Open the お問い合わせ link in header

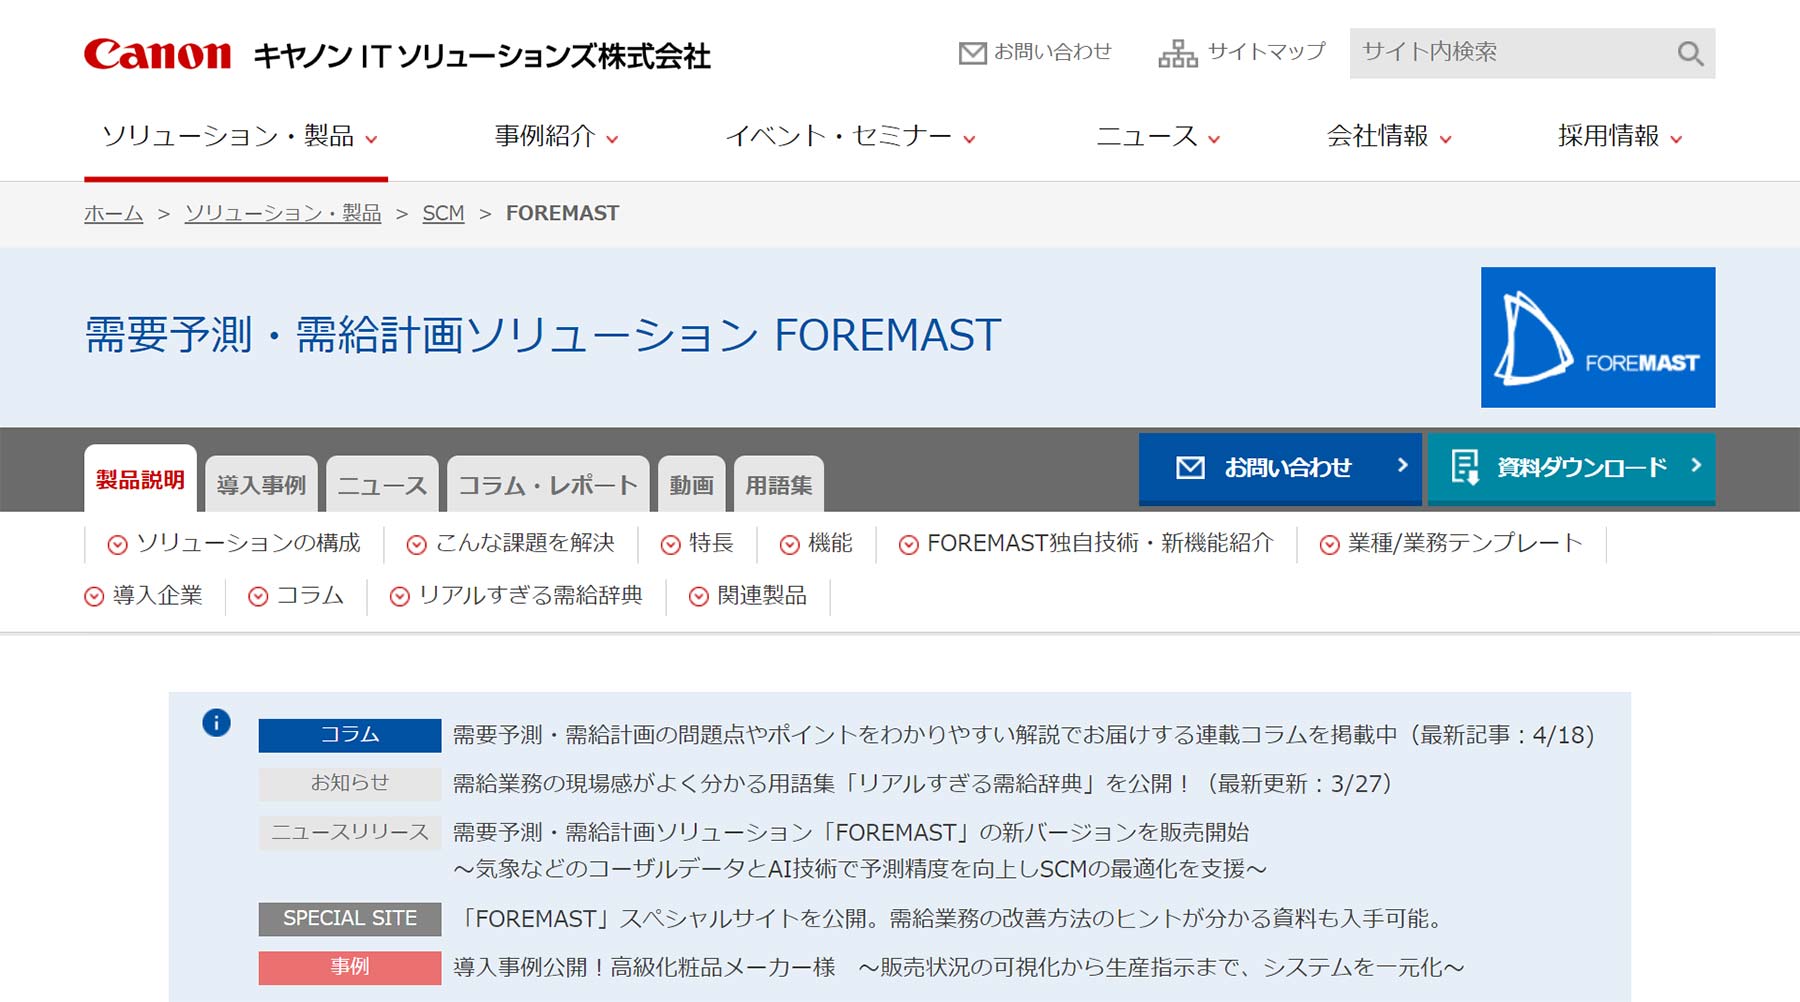click(1052, 52)
